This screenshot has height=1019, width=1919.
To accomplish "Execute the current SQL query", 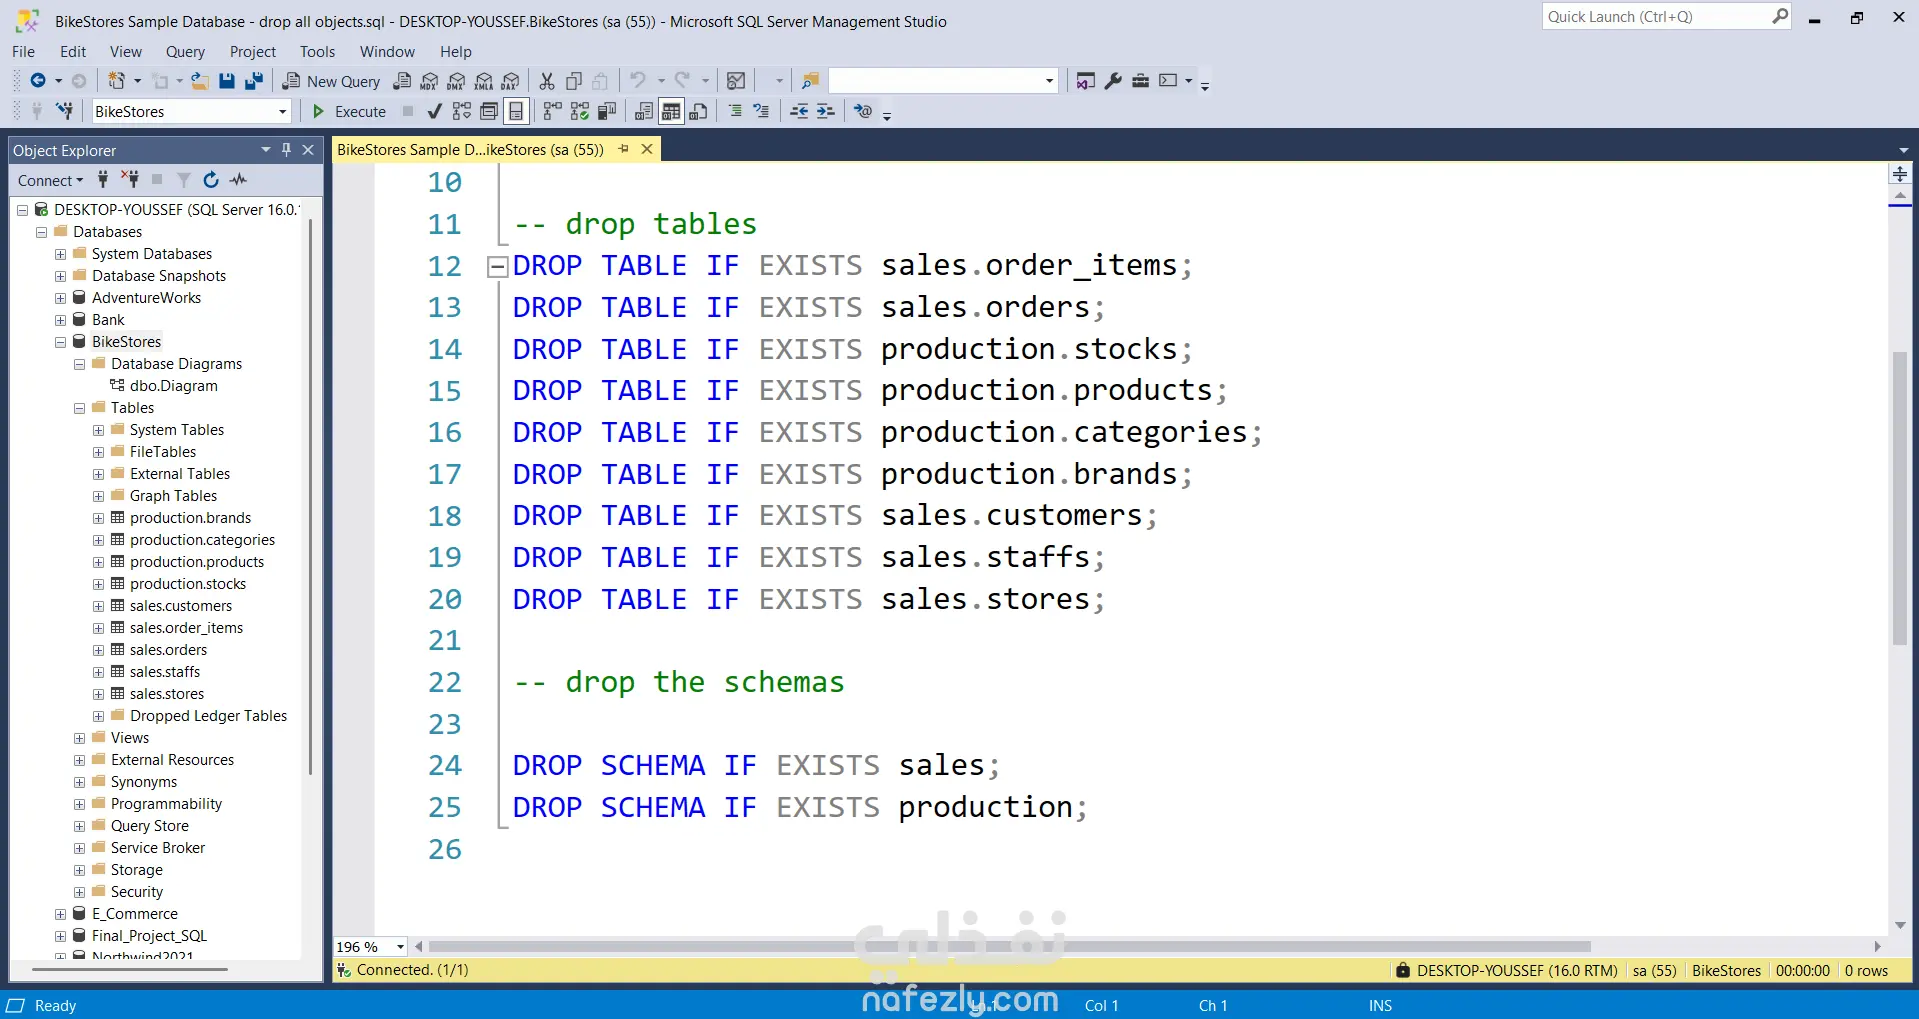I will coord(349,111).
